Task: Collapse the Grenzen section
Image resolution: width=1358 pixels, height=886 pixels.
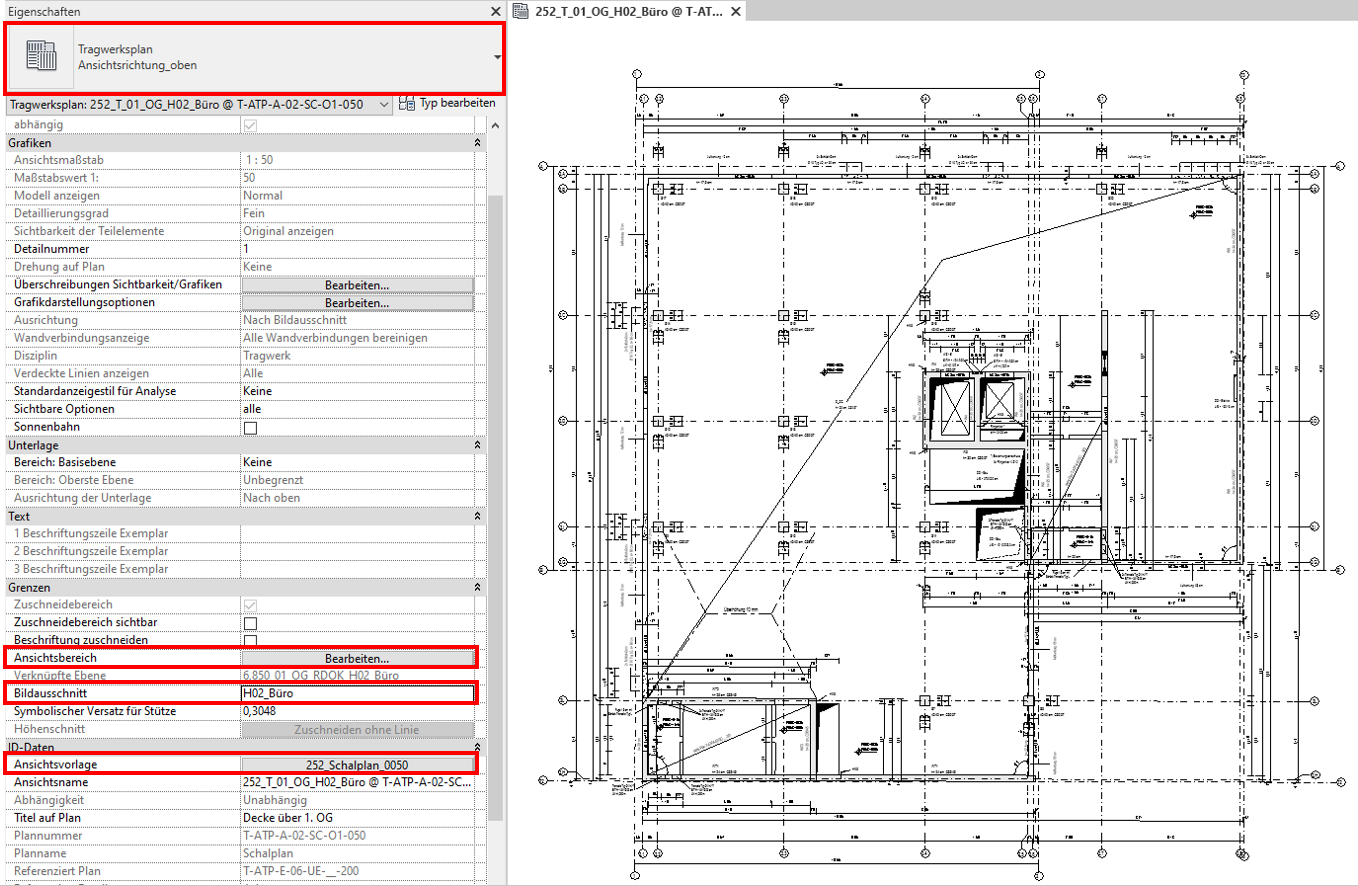Action: tap(479, 587)
